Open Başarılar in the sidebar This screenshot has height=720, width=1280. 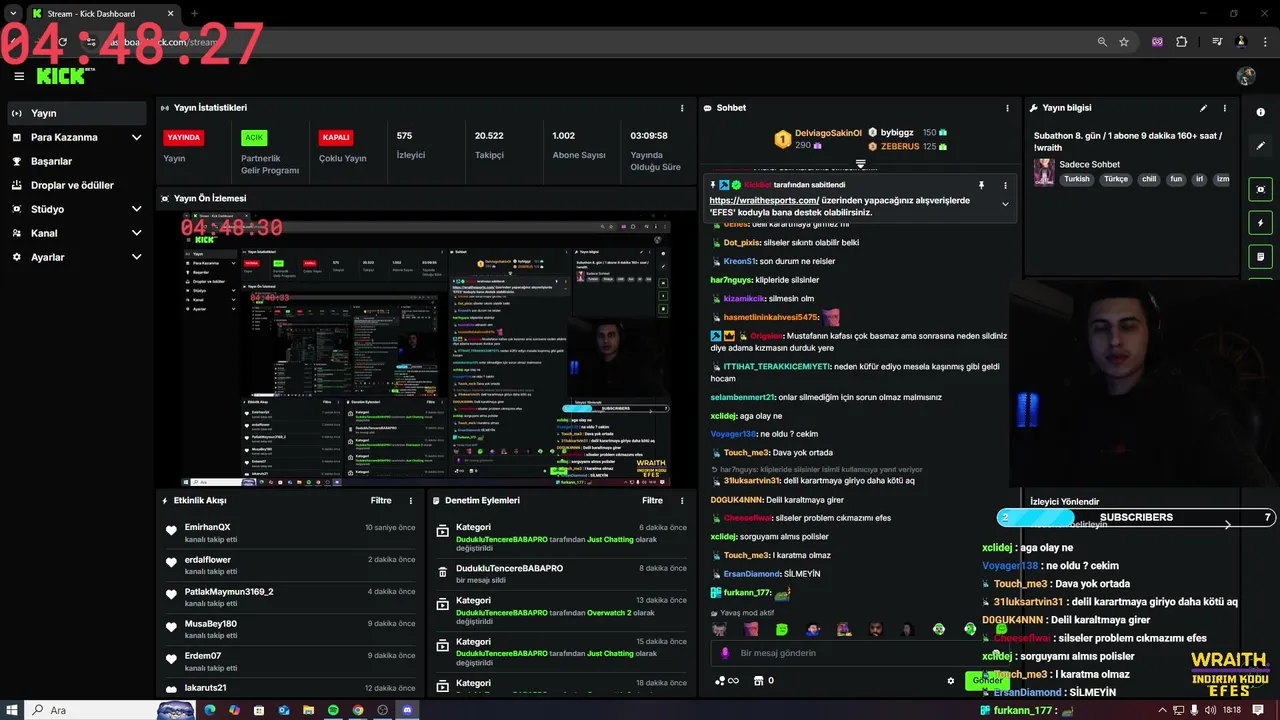(x=76, y=161)
